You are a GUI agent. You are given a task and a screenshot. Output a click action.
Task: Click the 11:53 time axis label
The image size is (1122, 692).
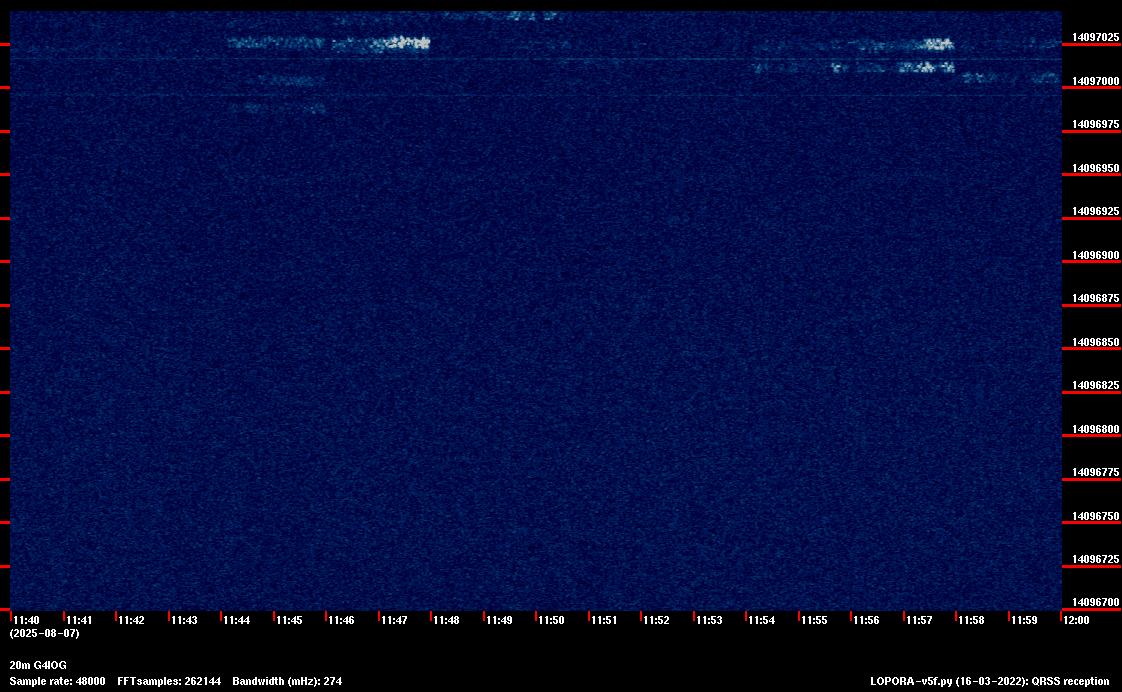(709, 620)
